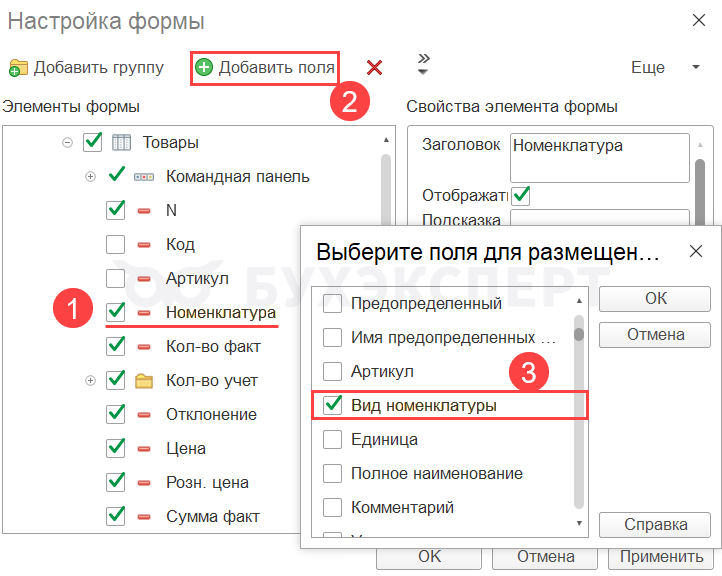Enable the Код field checkbox
Viewport: 722px width, 576px height.
coord(115,244)
